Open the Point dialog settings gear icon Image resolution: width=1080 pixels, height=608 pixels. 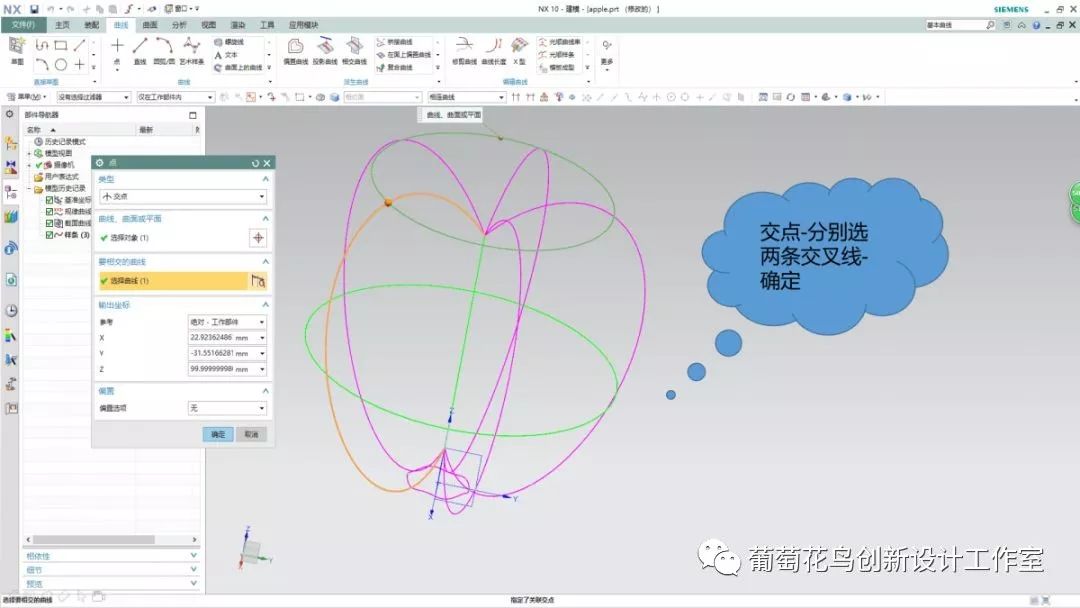click(100, 163)
